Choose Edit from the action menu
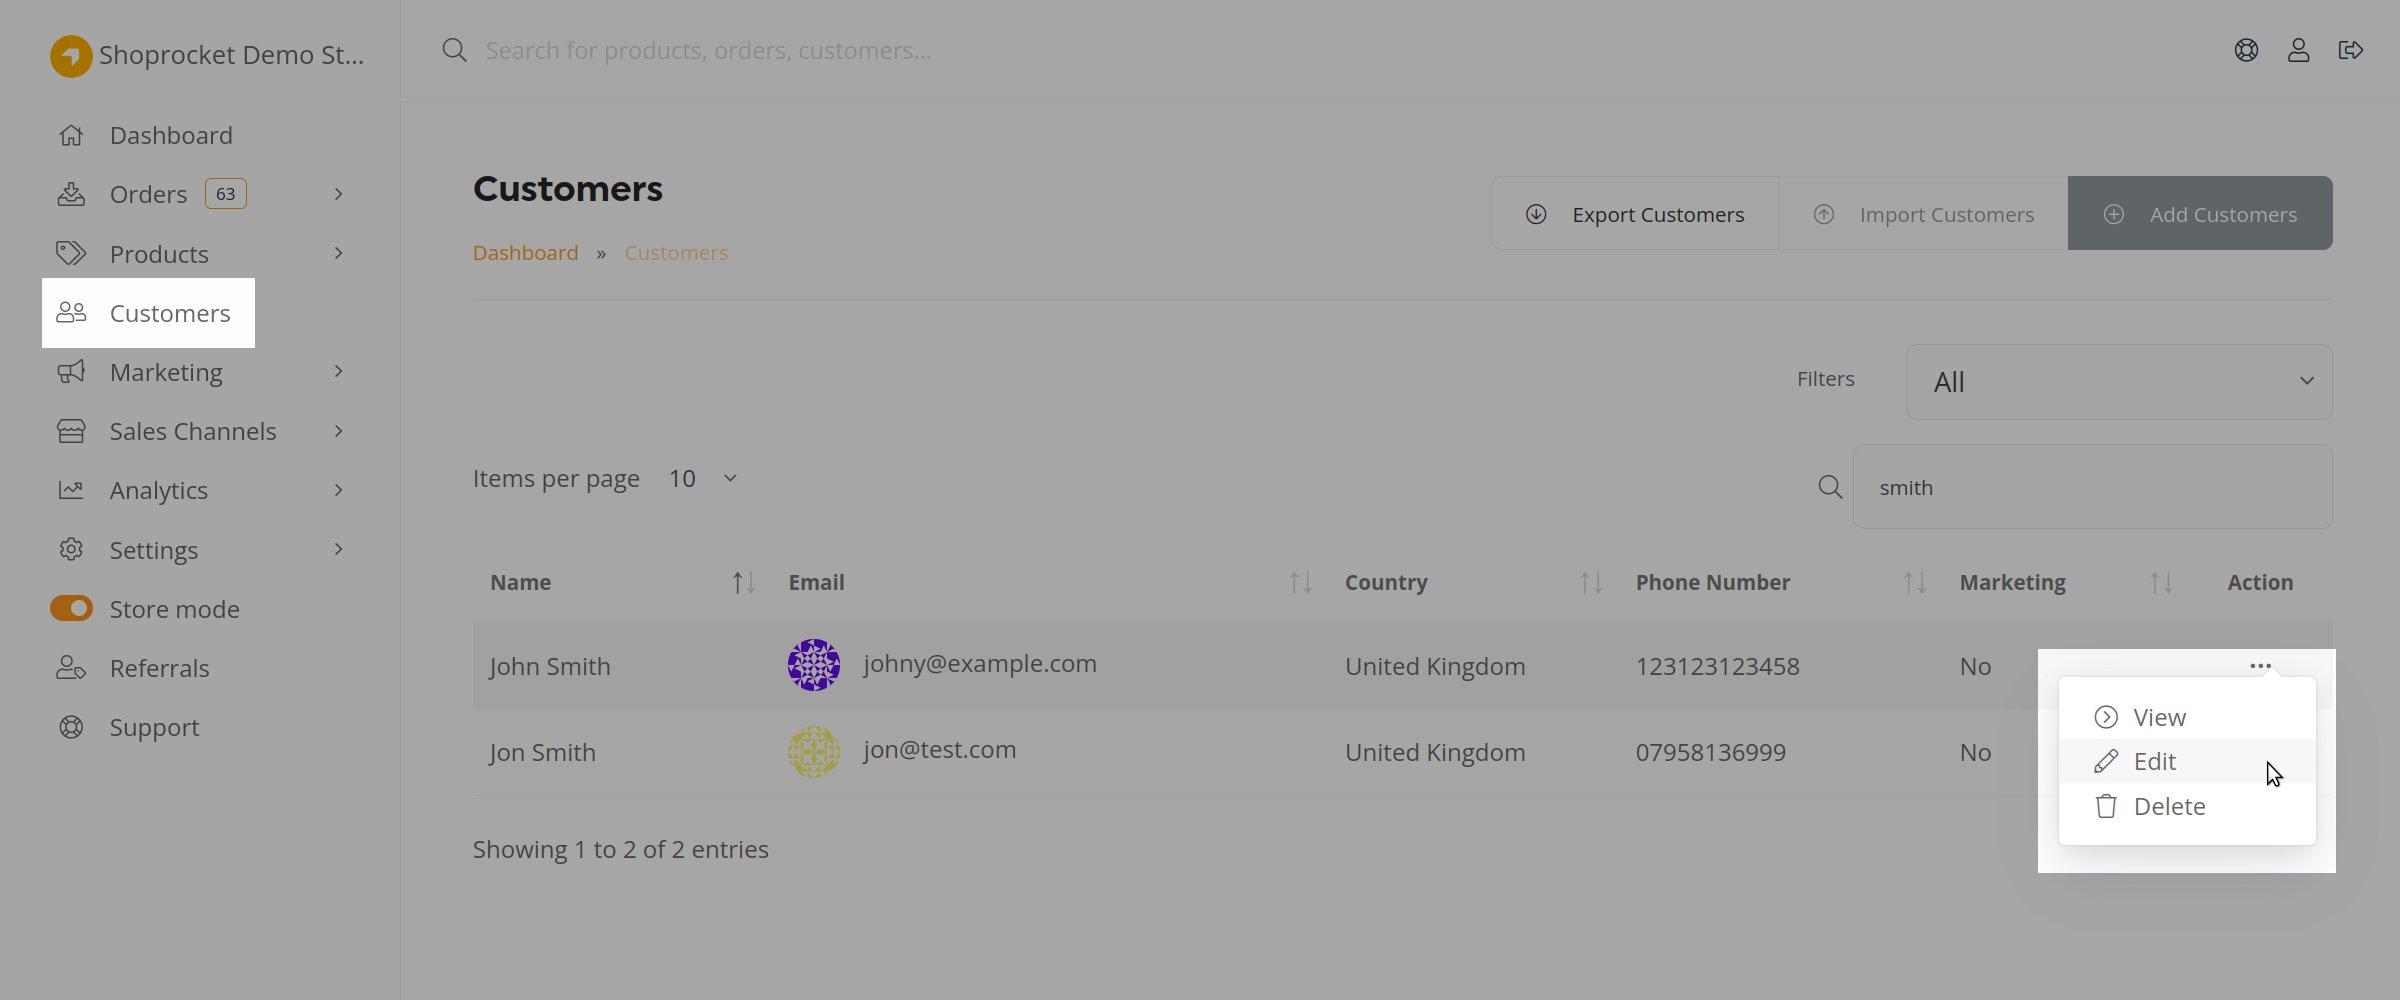Image resolution: width=2400 pixels, height=1000 pixels. pos(2154,762)
